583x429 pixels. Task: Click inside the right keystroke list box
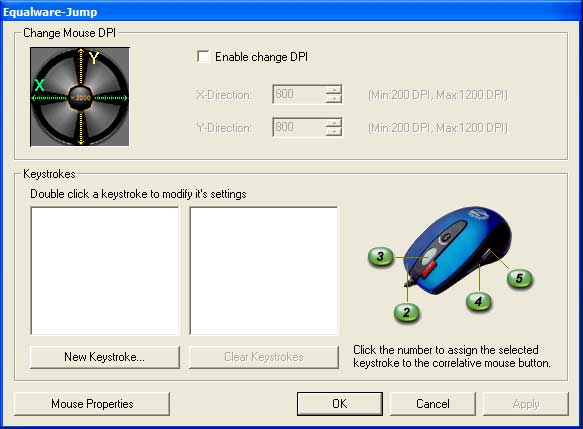264,271
